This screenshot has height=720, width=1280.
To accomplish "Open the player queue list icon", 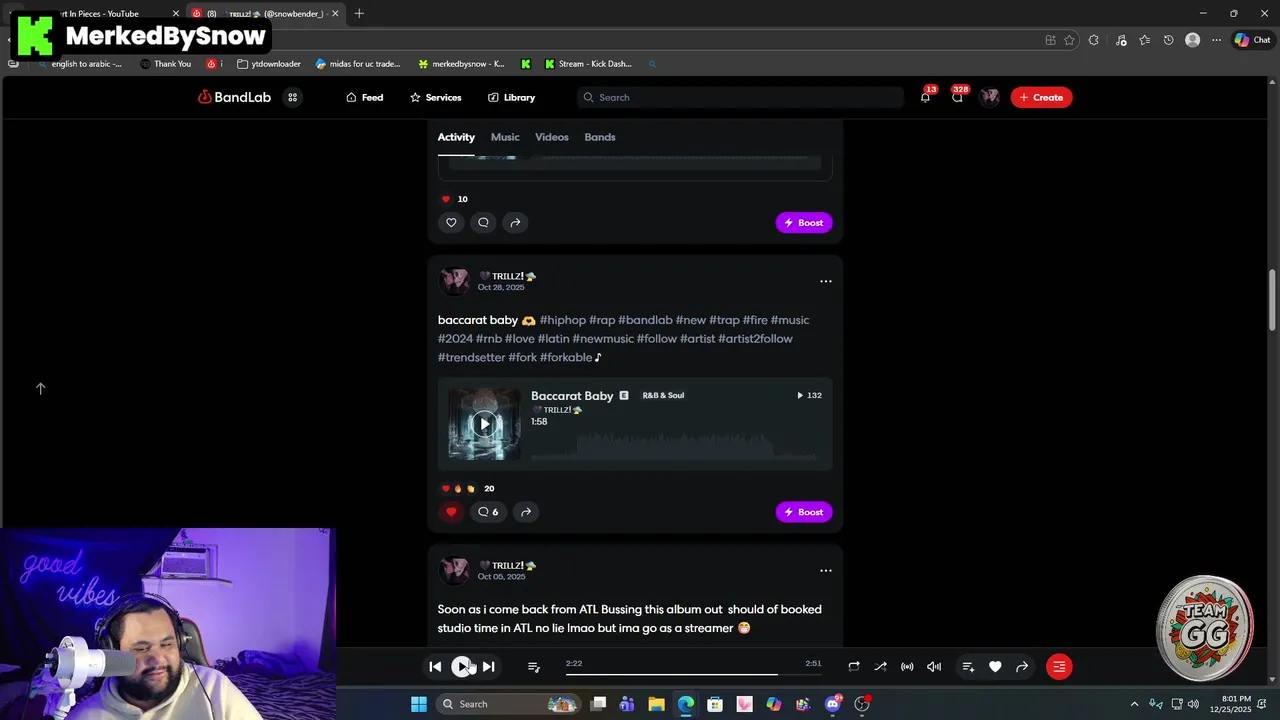I will (534, 667).
